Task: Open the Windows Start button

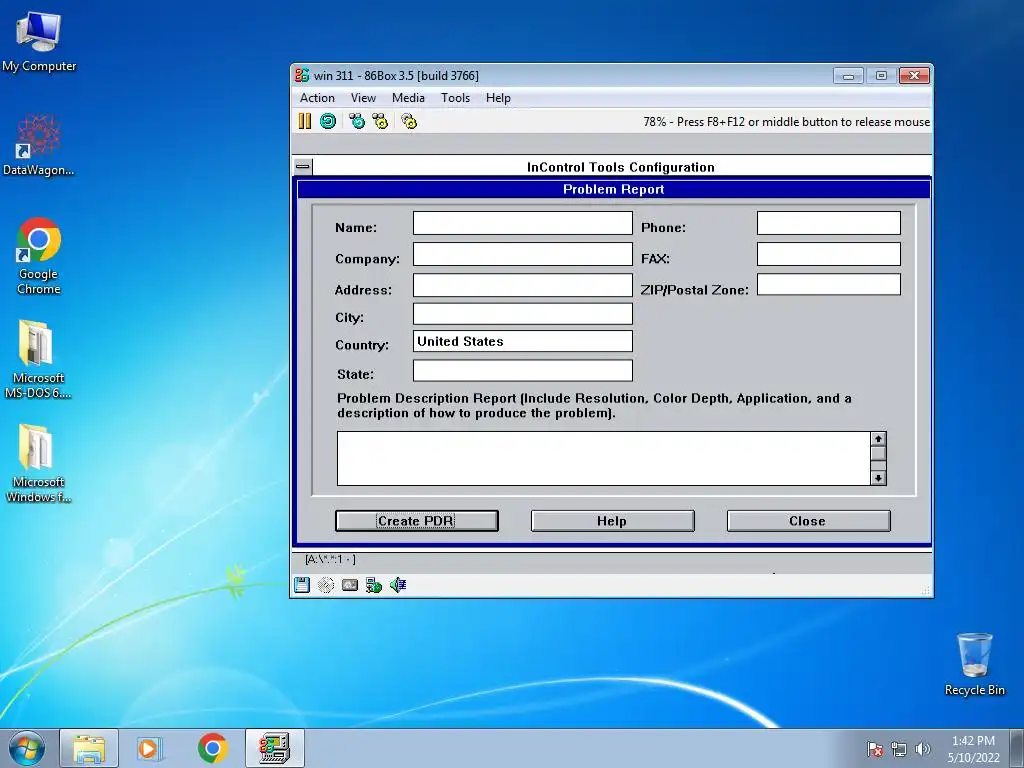Action: point(27,748)
